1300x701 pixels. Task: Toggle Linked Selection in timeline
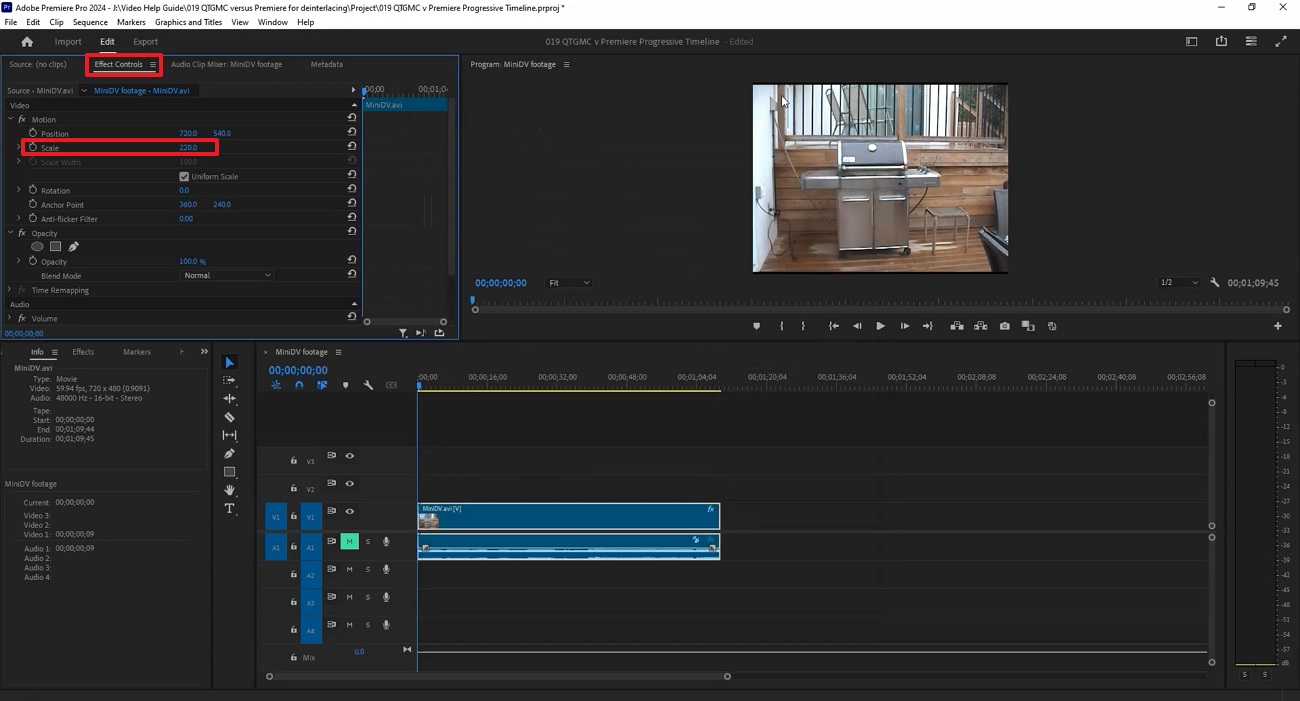pos(322,385)
